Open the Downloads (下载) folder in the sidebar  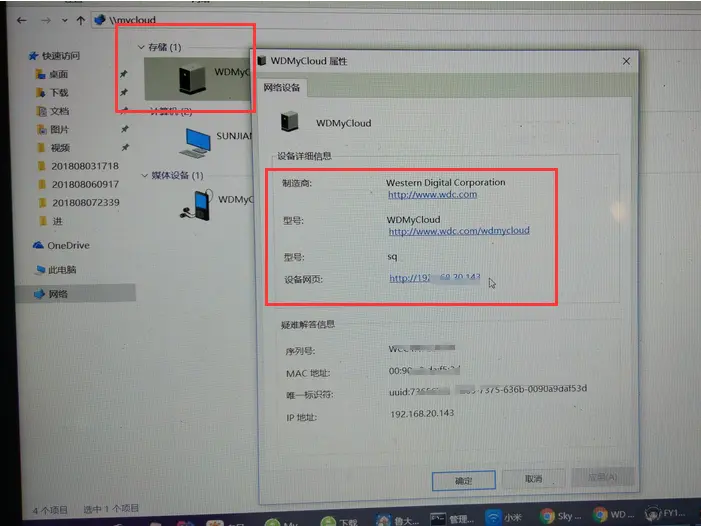click(x=52, y=93)
